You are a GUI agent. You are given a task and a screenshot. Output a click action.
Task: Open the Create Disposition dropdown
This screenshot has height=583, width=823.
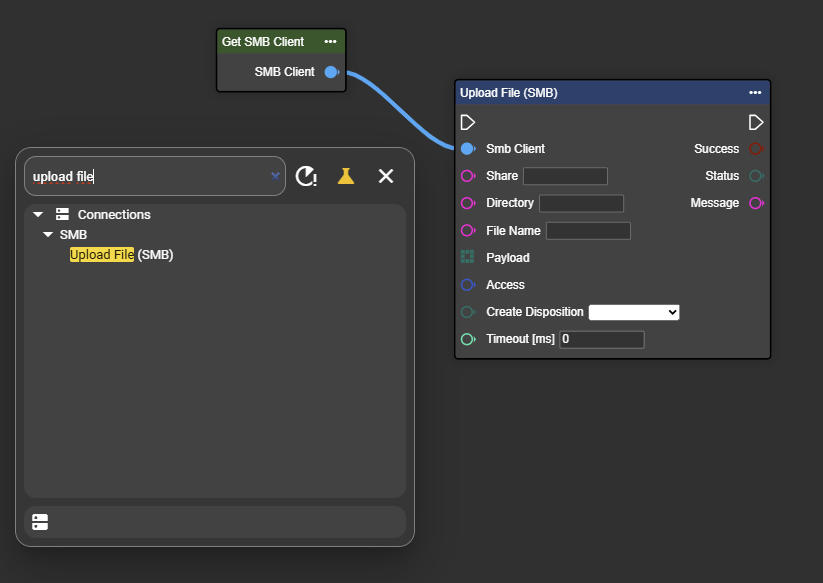(634, 312)
